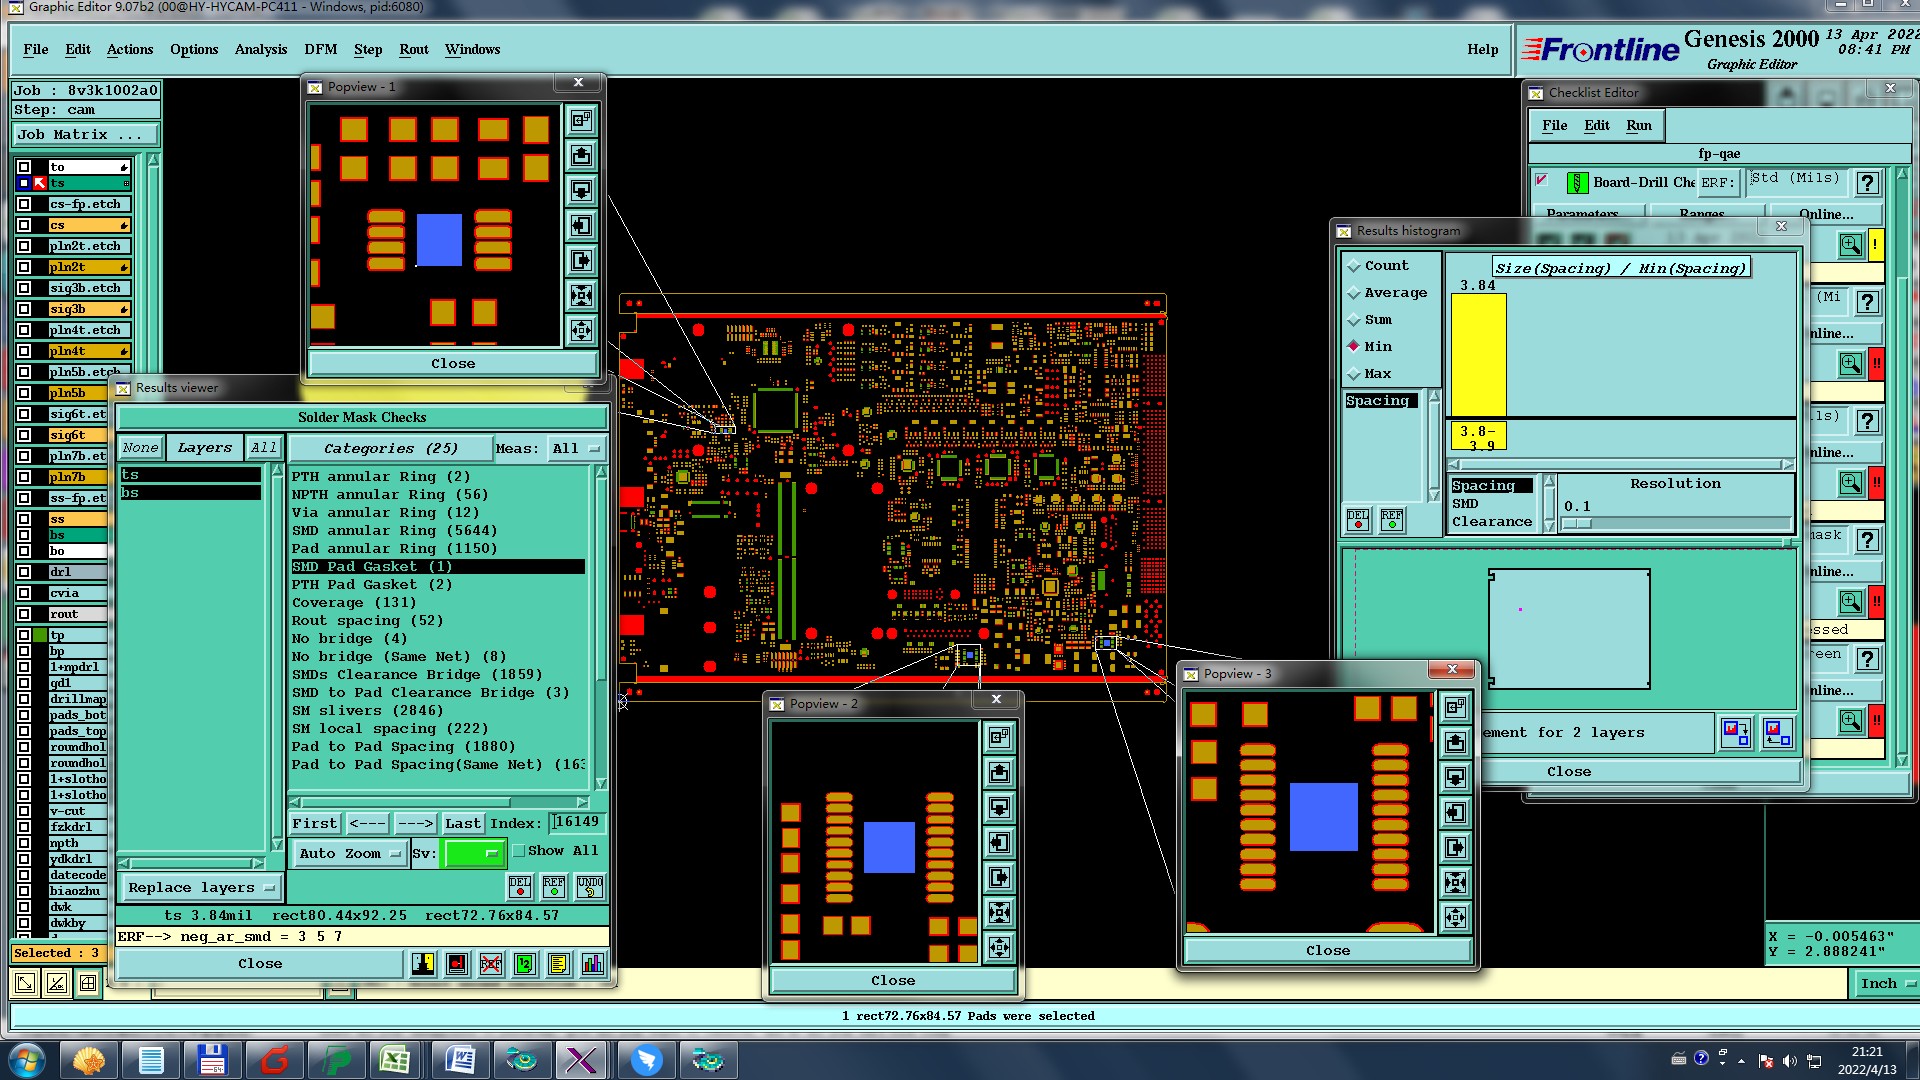The width and height of the screenshot is (1920, 1080).
Task: Click the crossed-out REF icon
Action: tap(491, 964)
